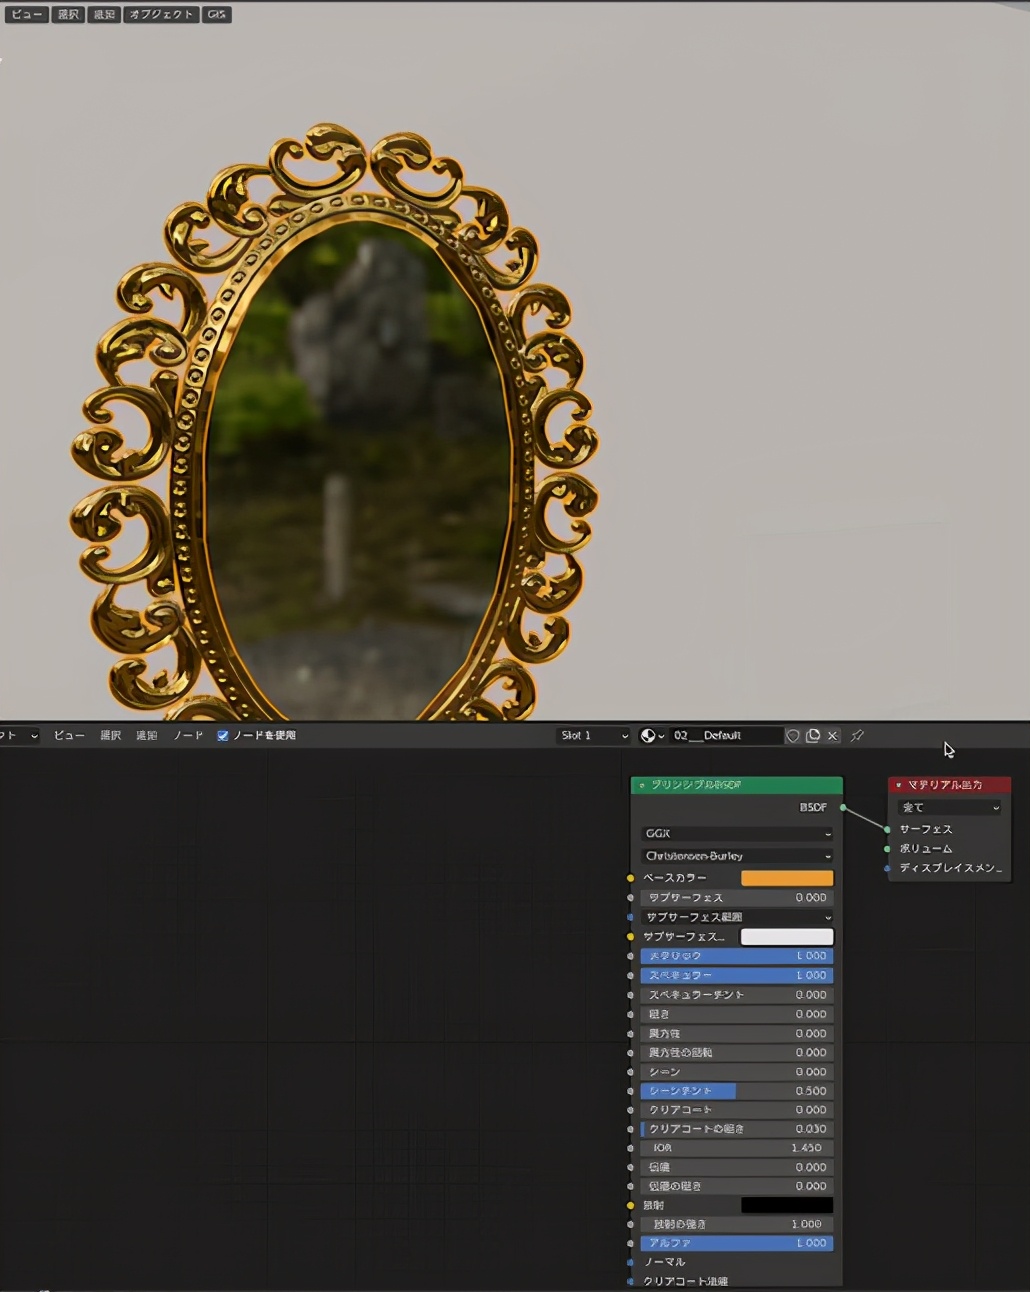Click the BSDF output socket
Viewport: 1030px width, 1292px height.
[x=843, y=807]
